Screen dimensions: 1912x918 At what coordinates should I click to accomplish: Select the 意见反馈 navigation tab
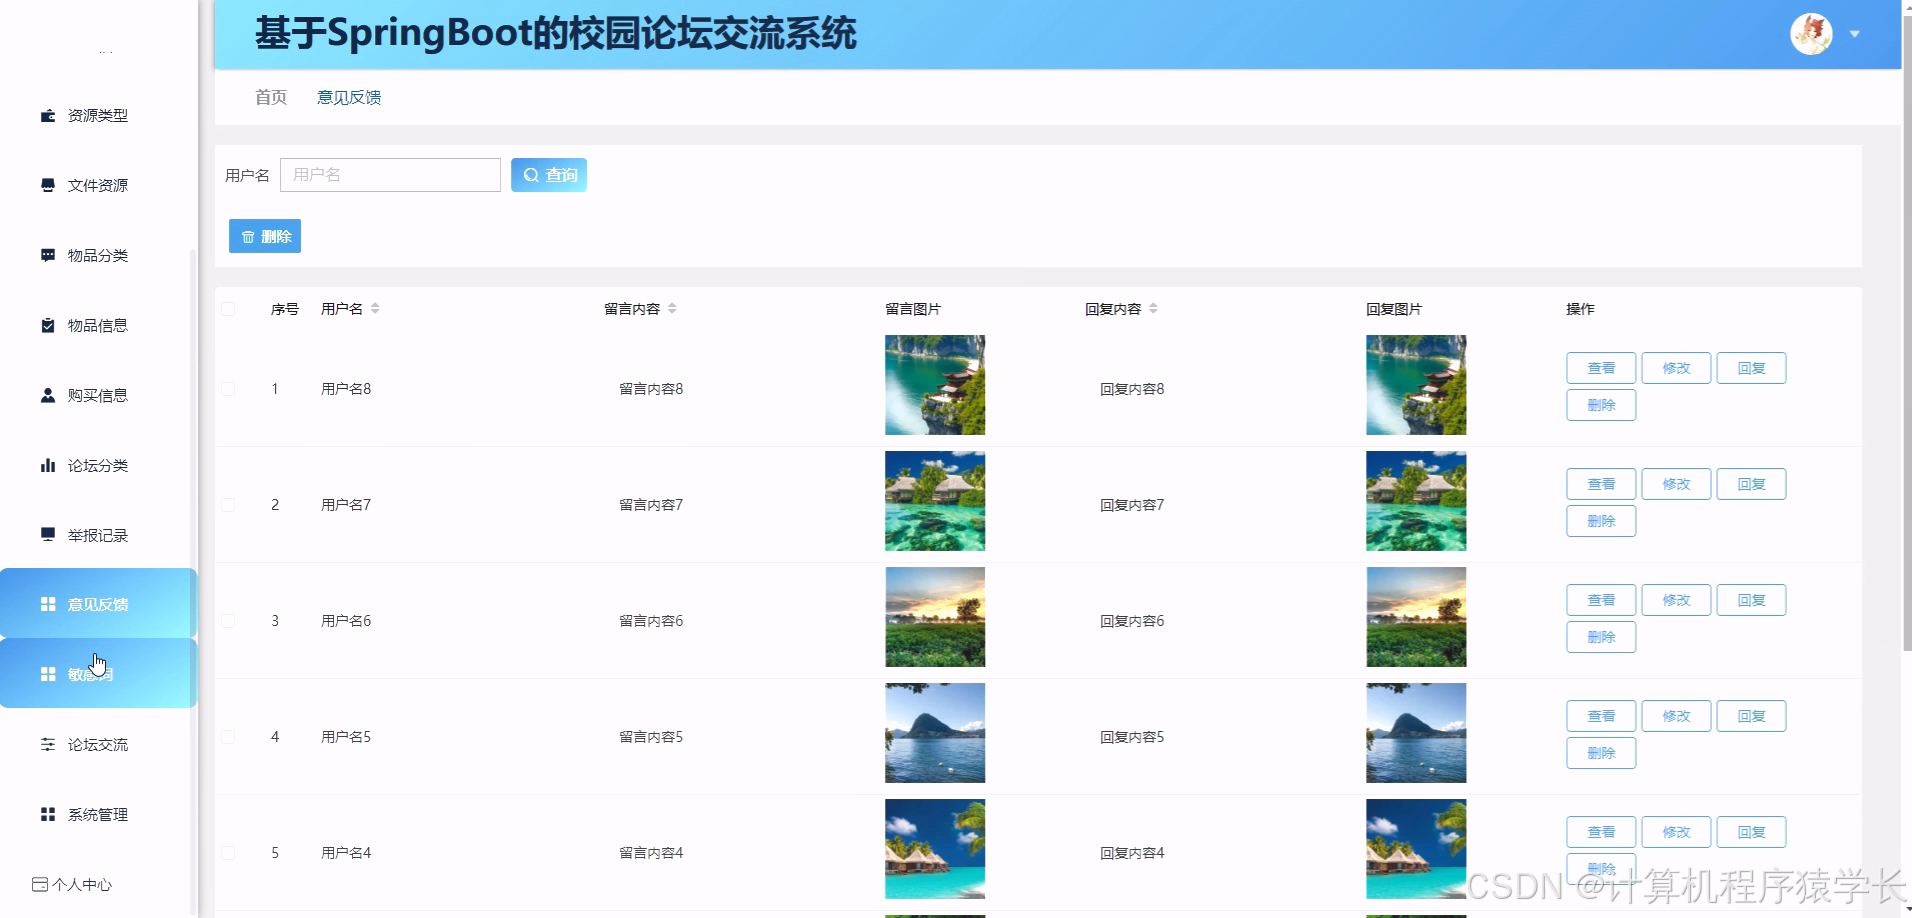pyautogui.click(x=348, y=97)
